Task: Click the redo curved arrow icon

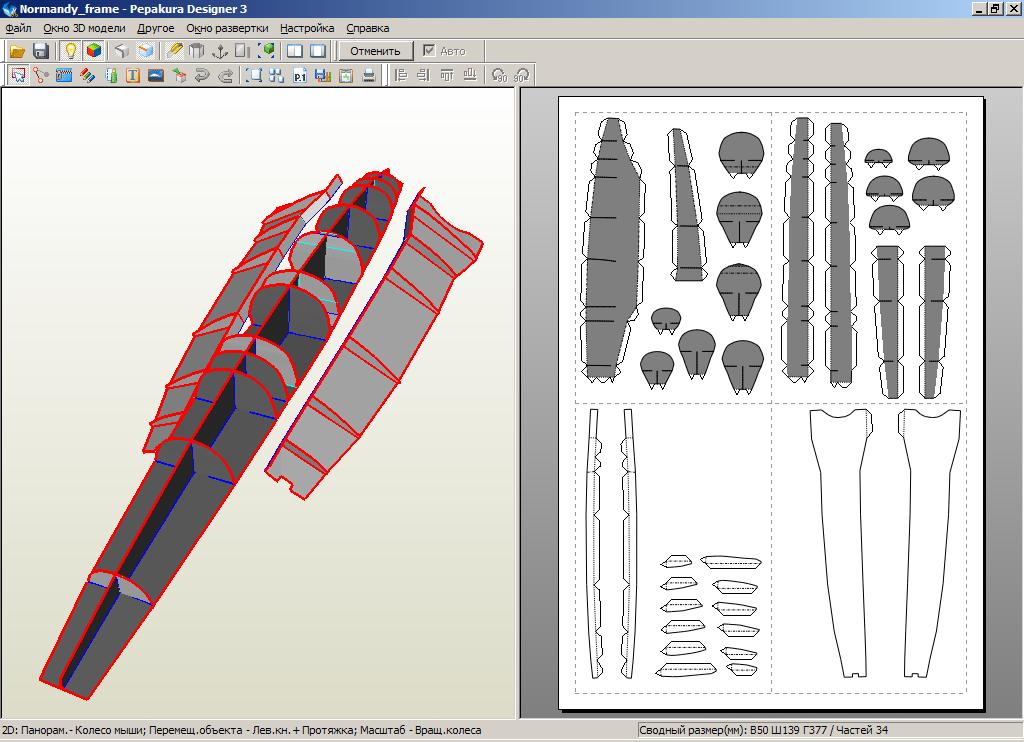Action: (225, 75)
